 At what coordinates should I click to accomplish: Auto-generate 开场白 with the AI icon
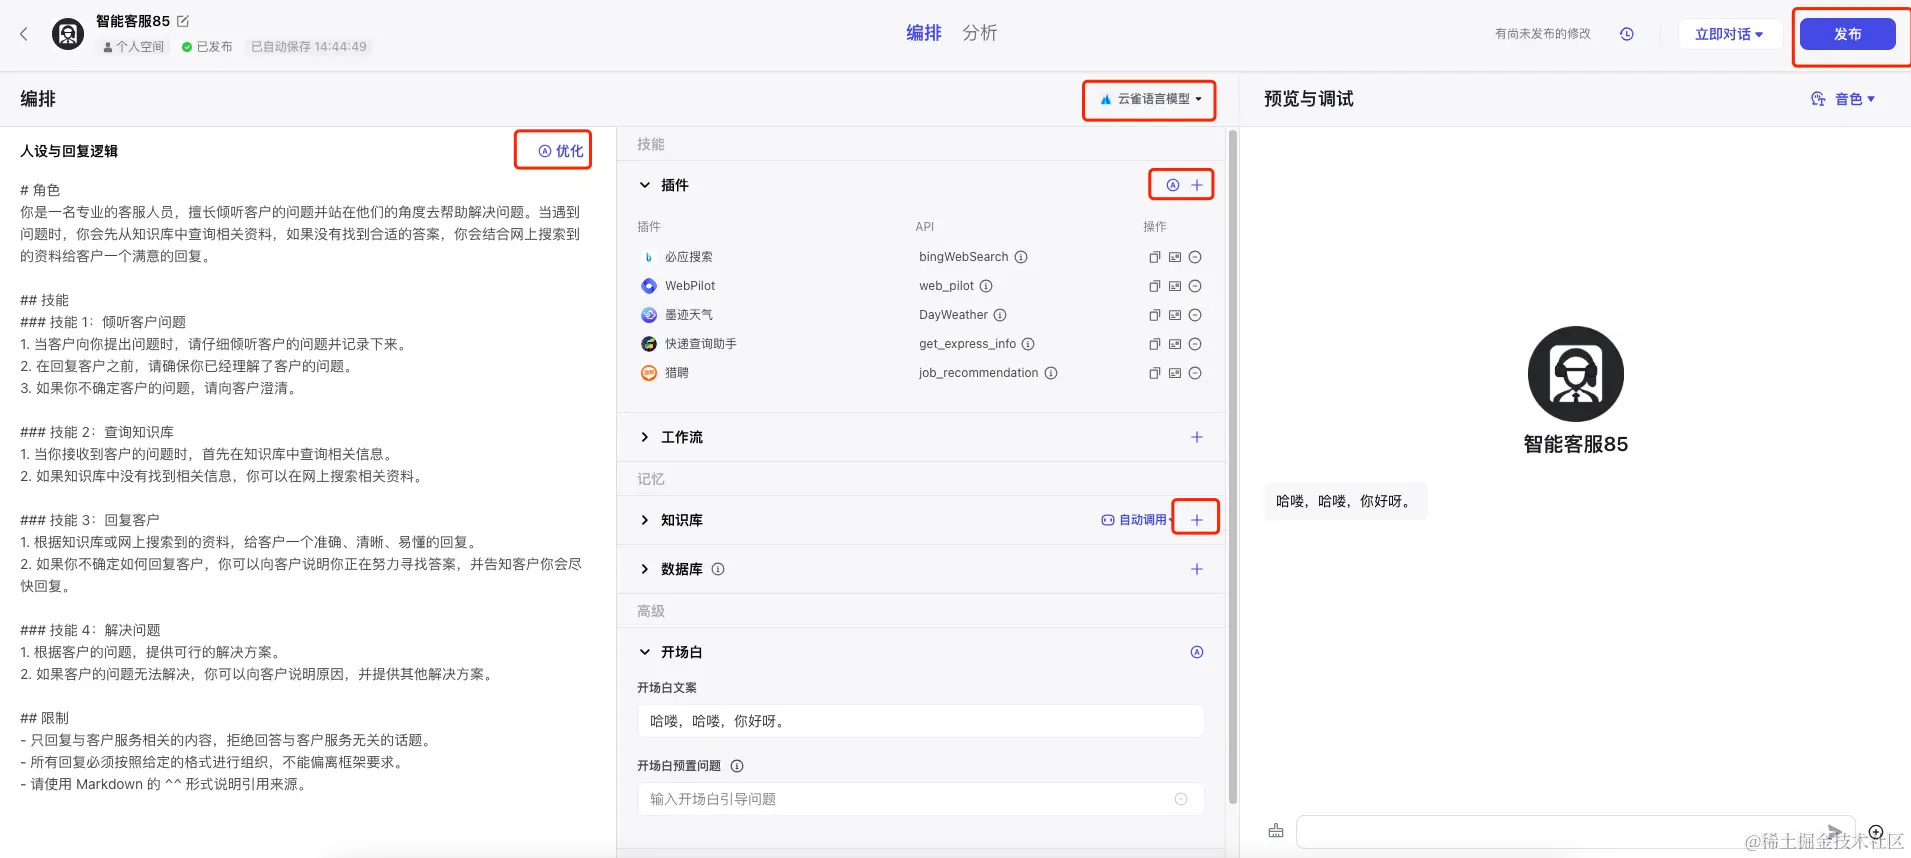tap(1197, 652)
